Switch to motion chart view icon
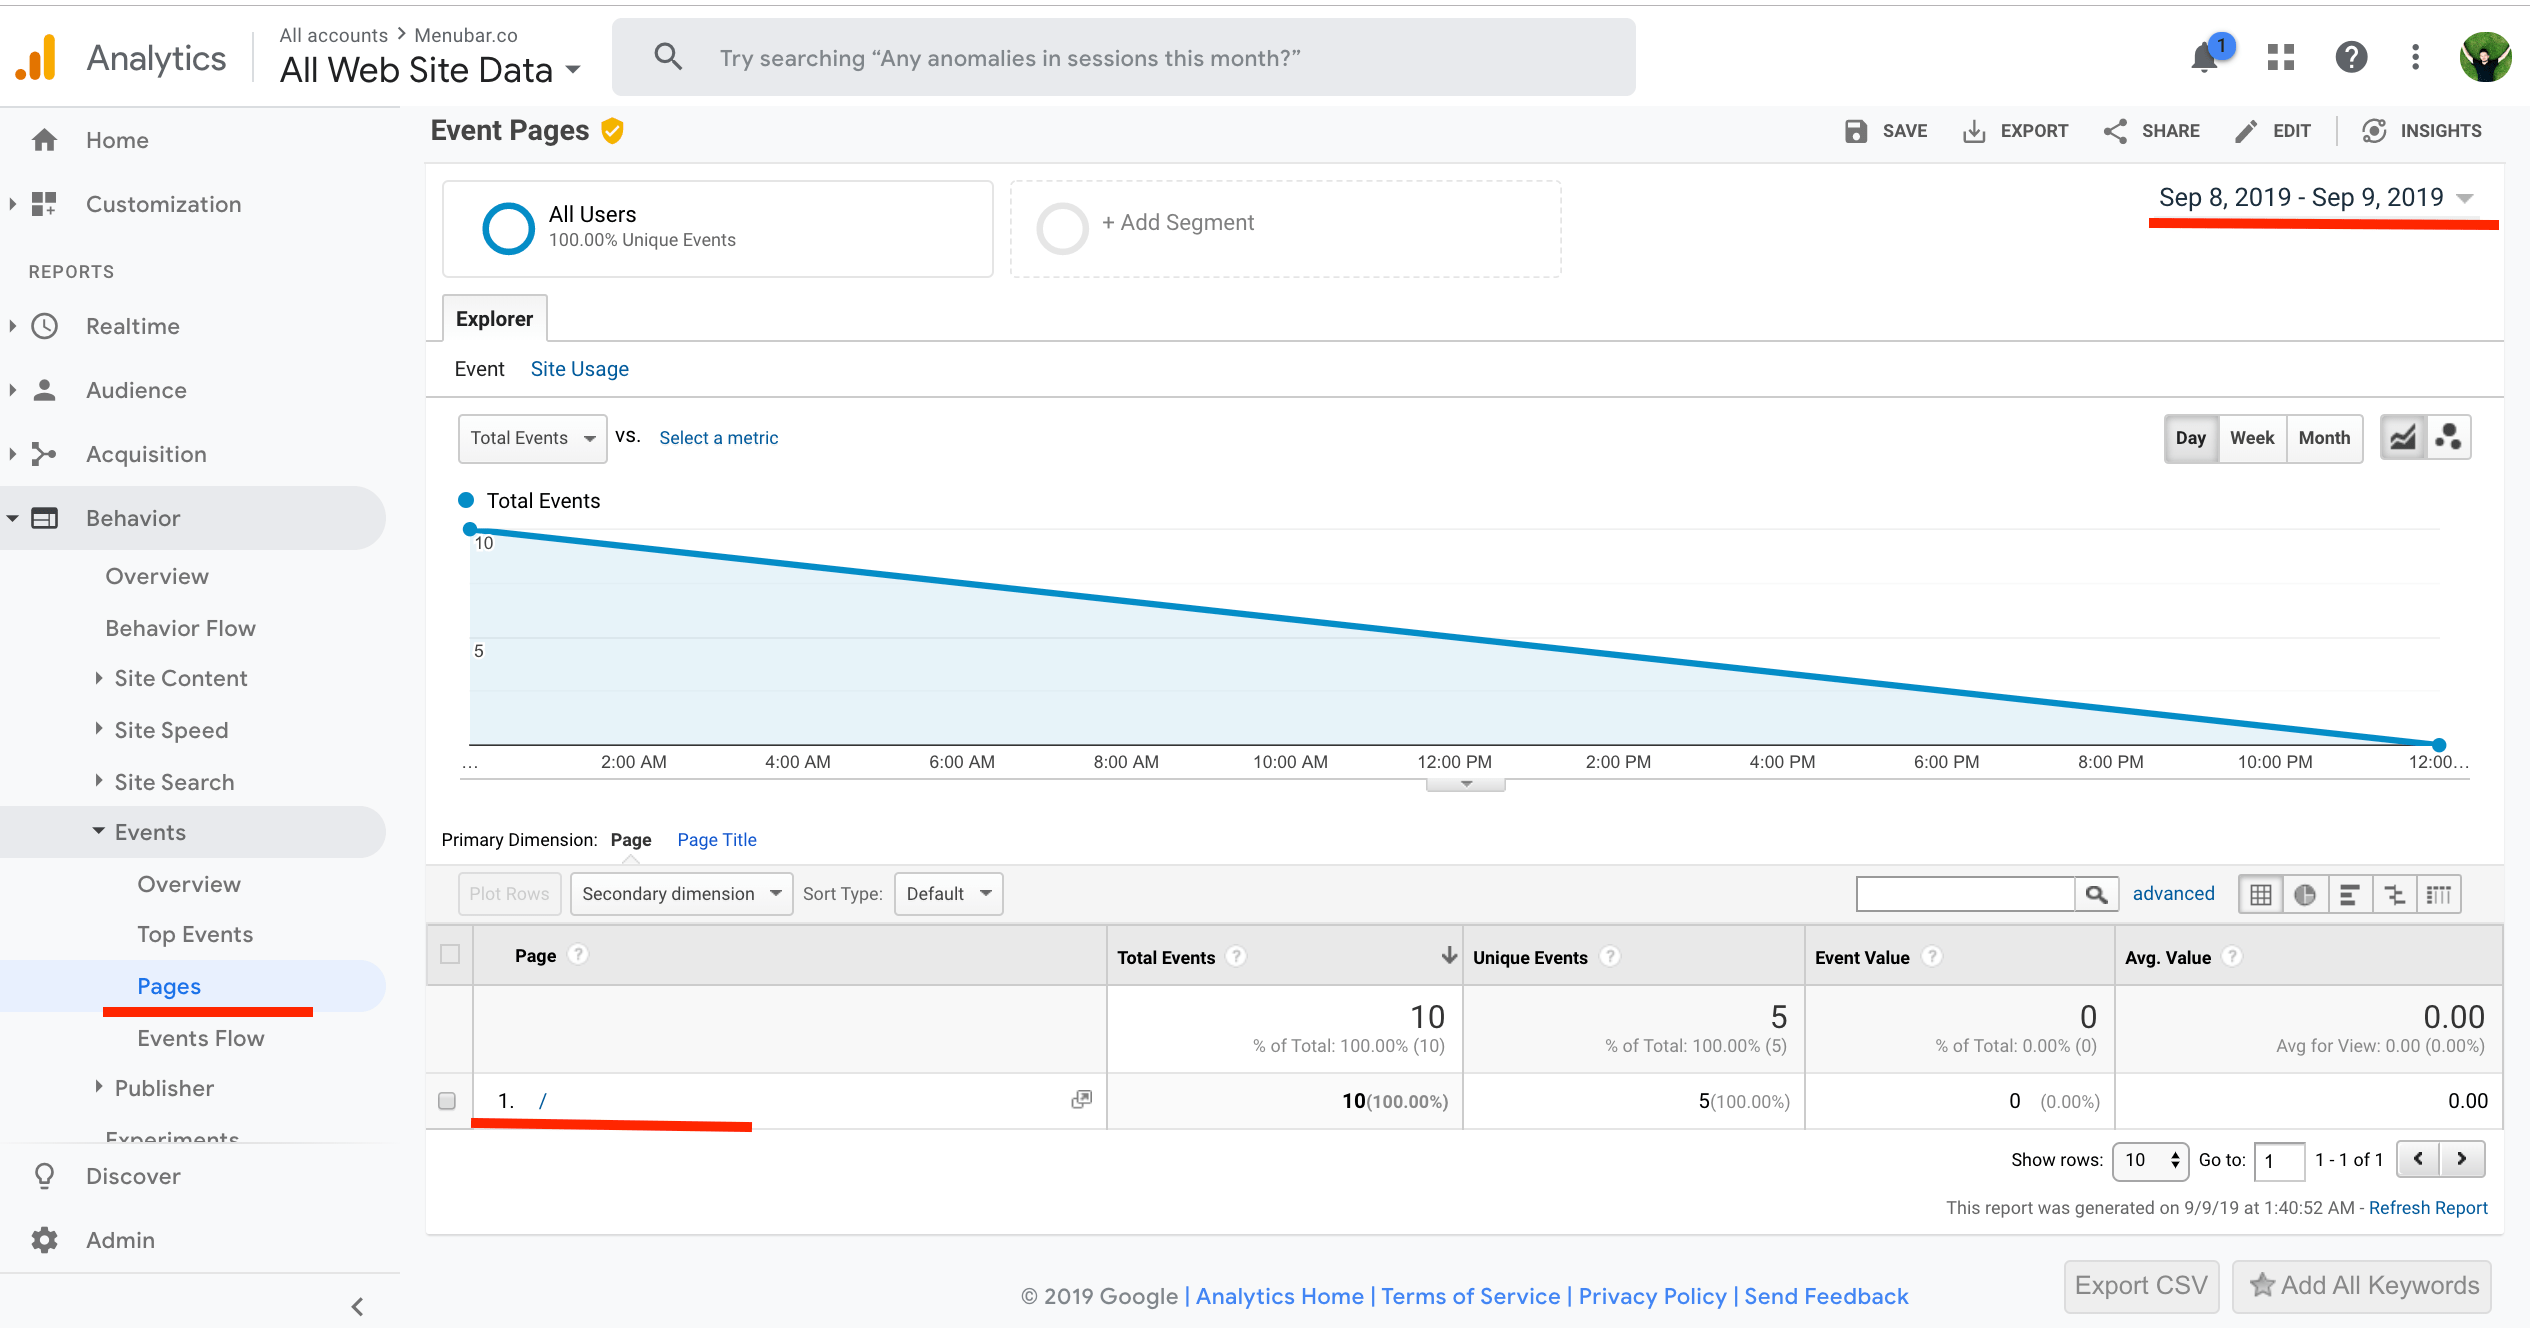The image size is (2530, 1328). (x=2449, y=438)
